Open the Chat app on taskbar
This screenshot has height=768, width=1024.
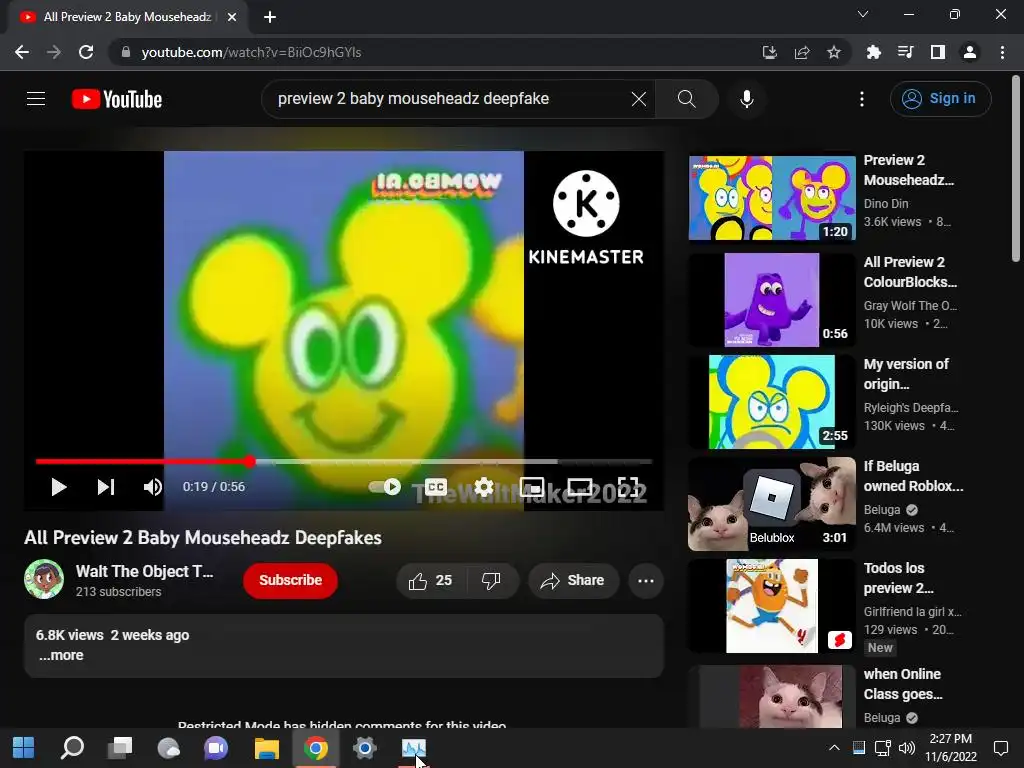tap(216, 748)
